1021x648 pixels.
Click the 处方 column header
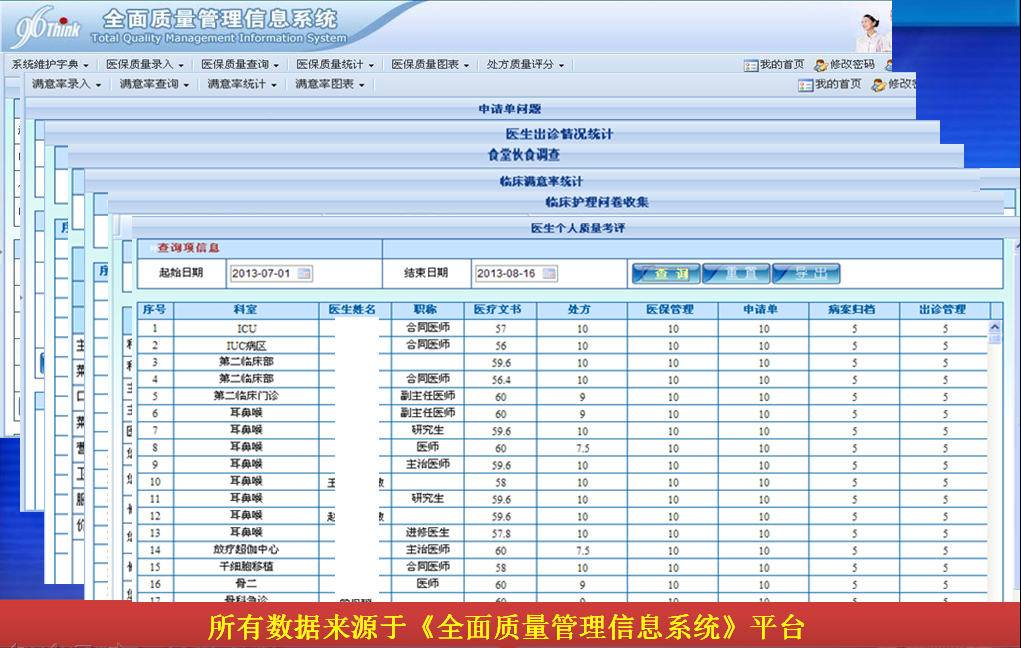coord(581,310)
